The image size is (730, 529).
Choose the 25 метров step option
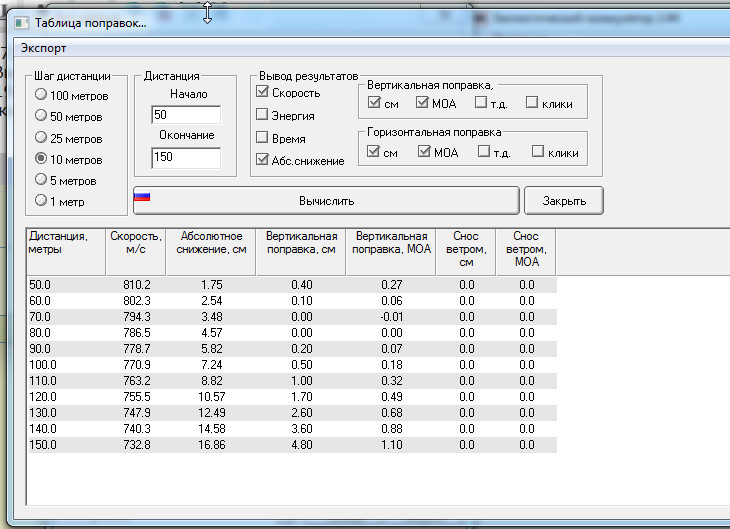41,137
